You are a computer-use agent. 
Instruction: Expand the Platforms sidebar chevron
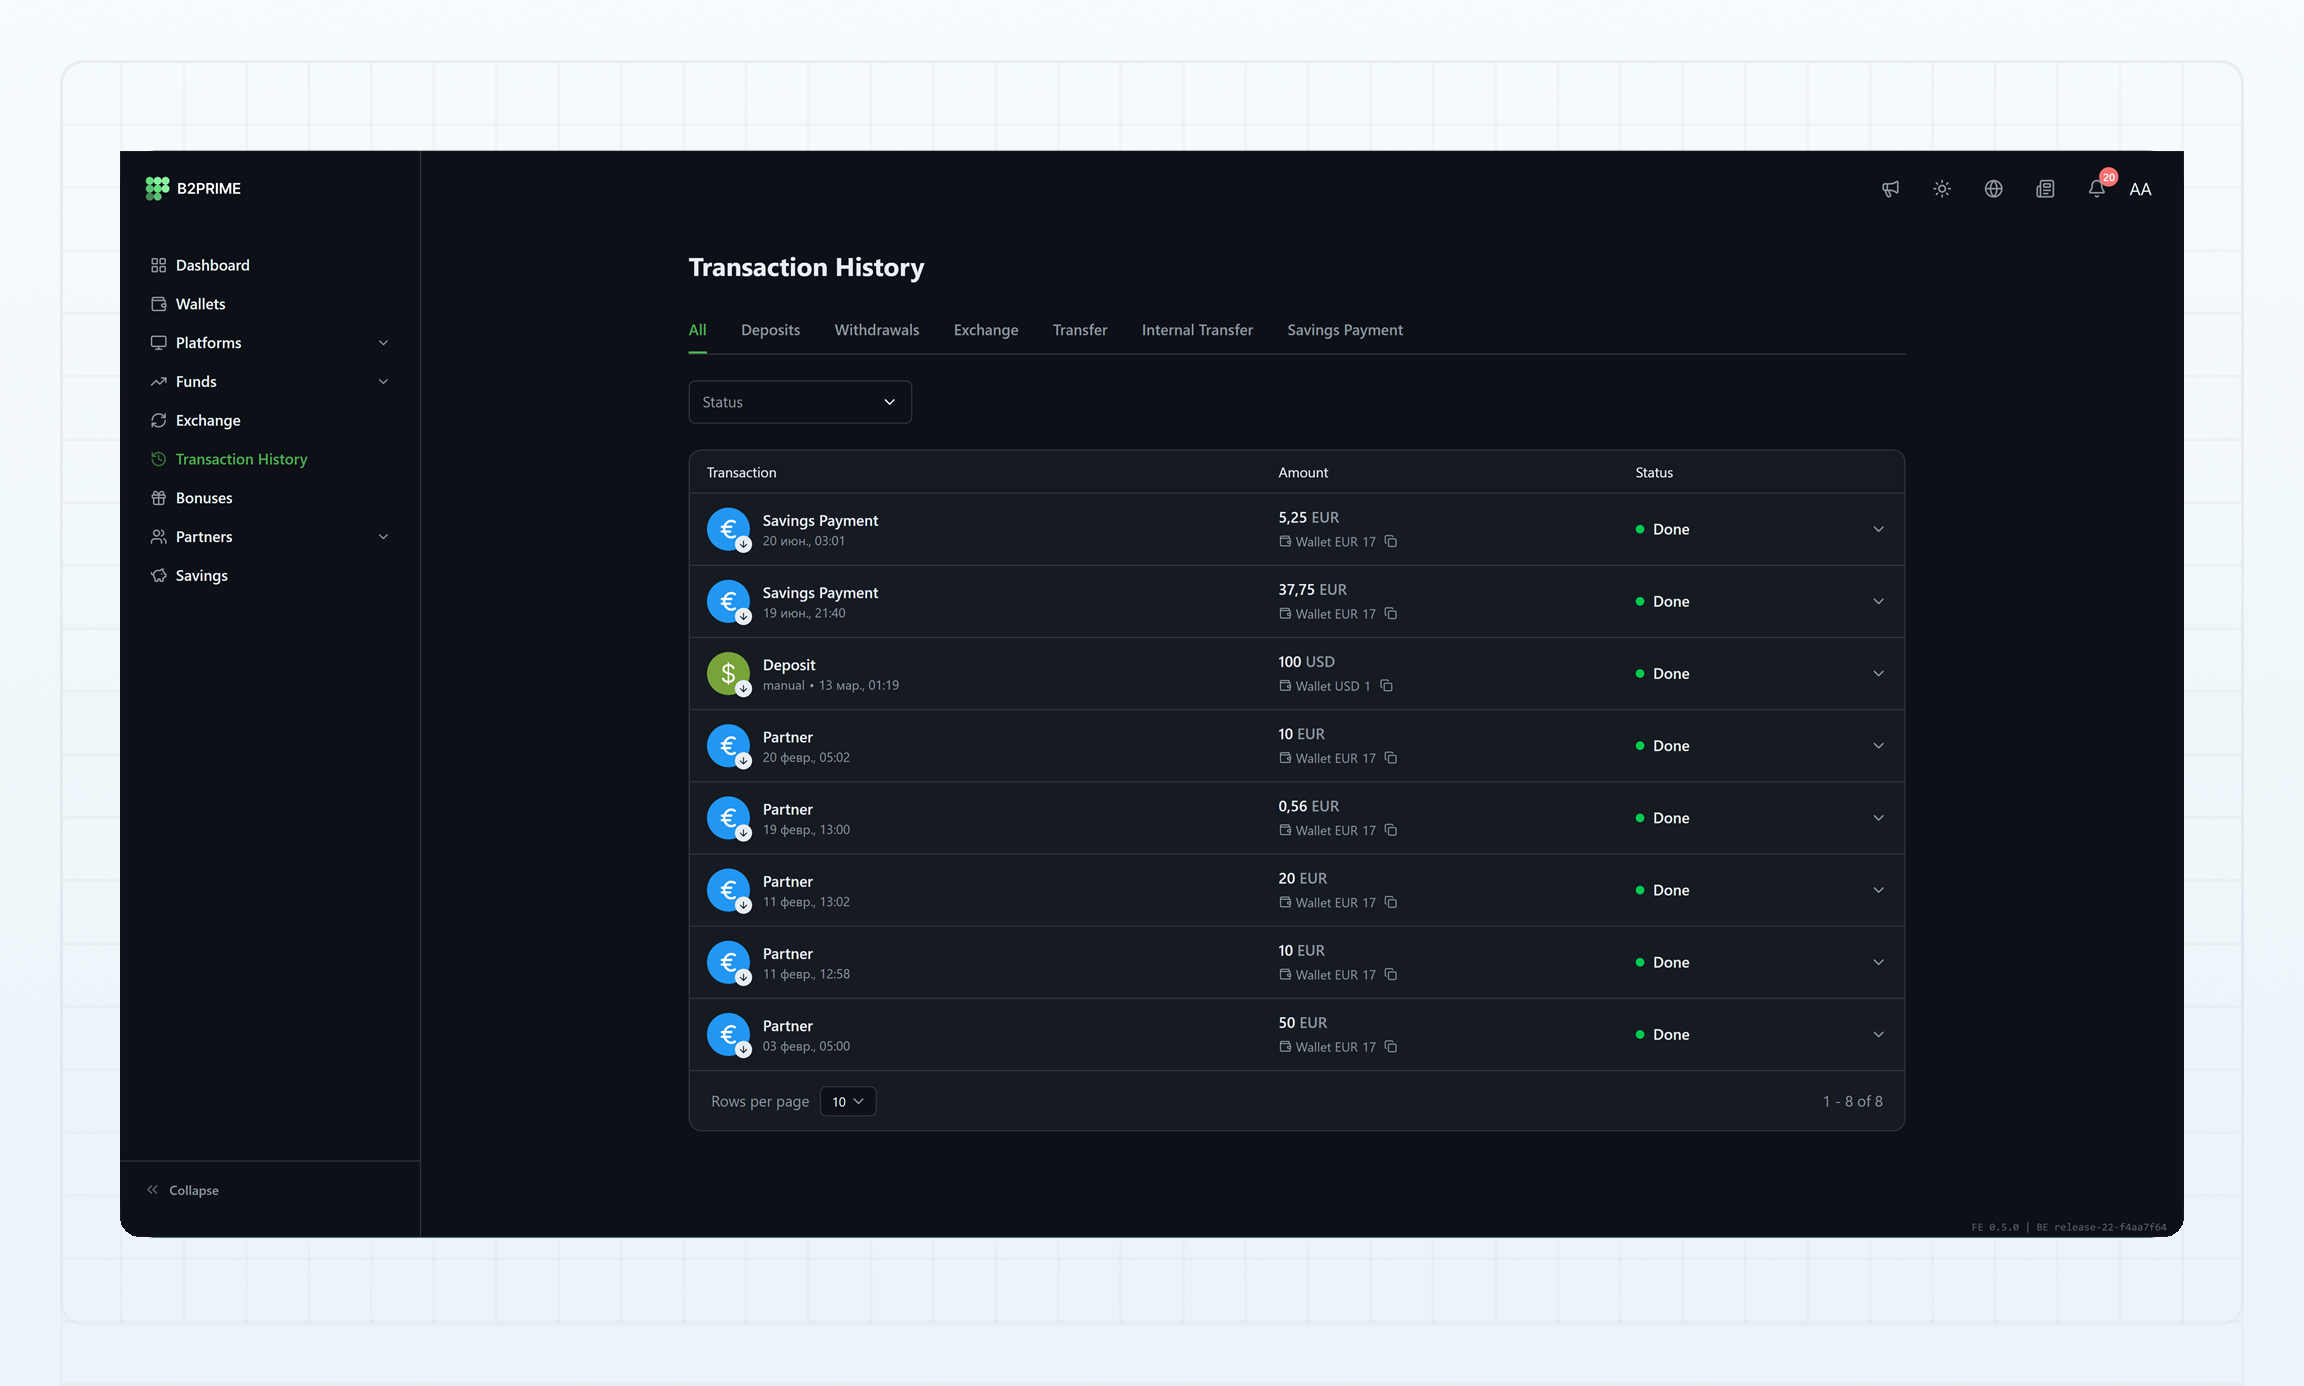383,343
